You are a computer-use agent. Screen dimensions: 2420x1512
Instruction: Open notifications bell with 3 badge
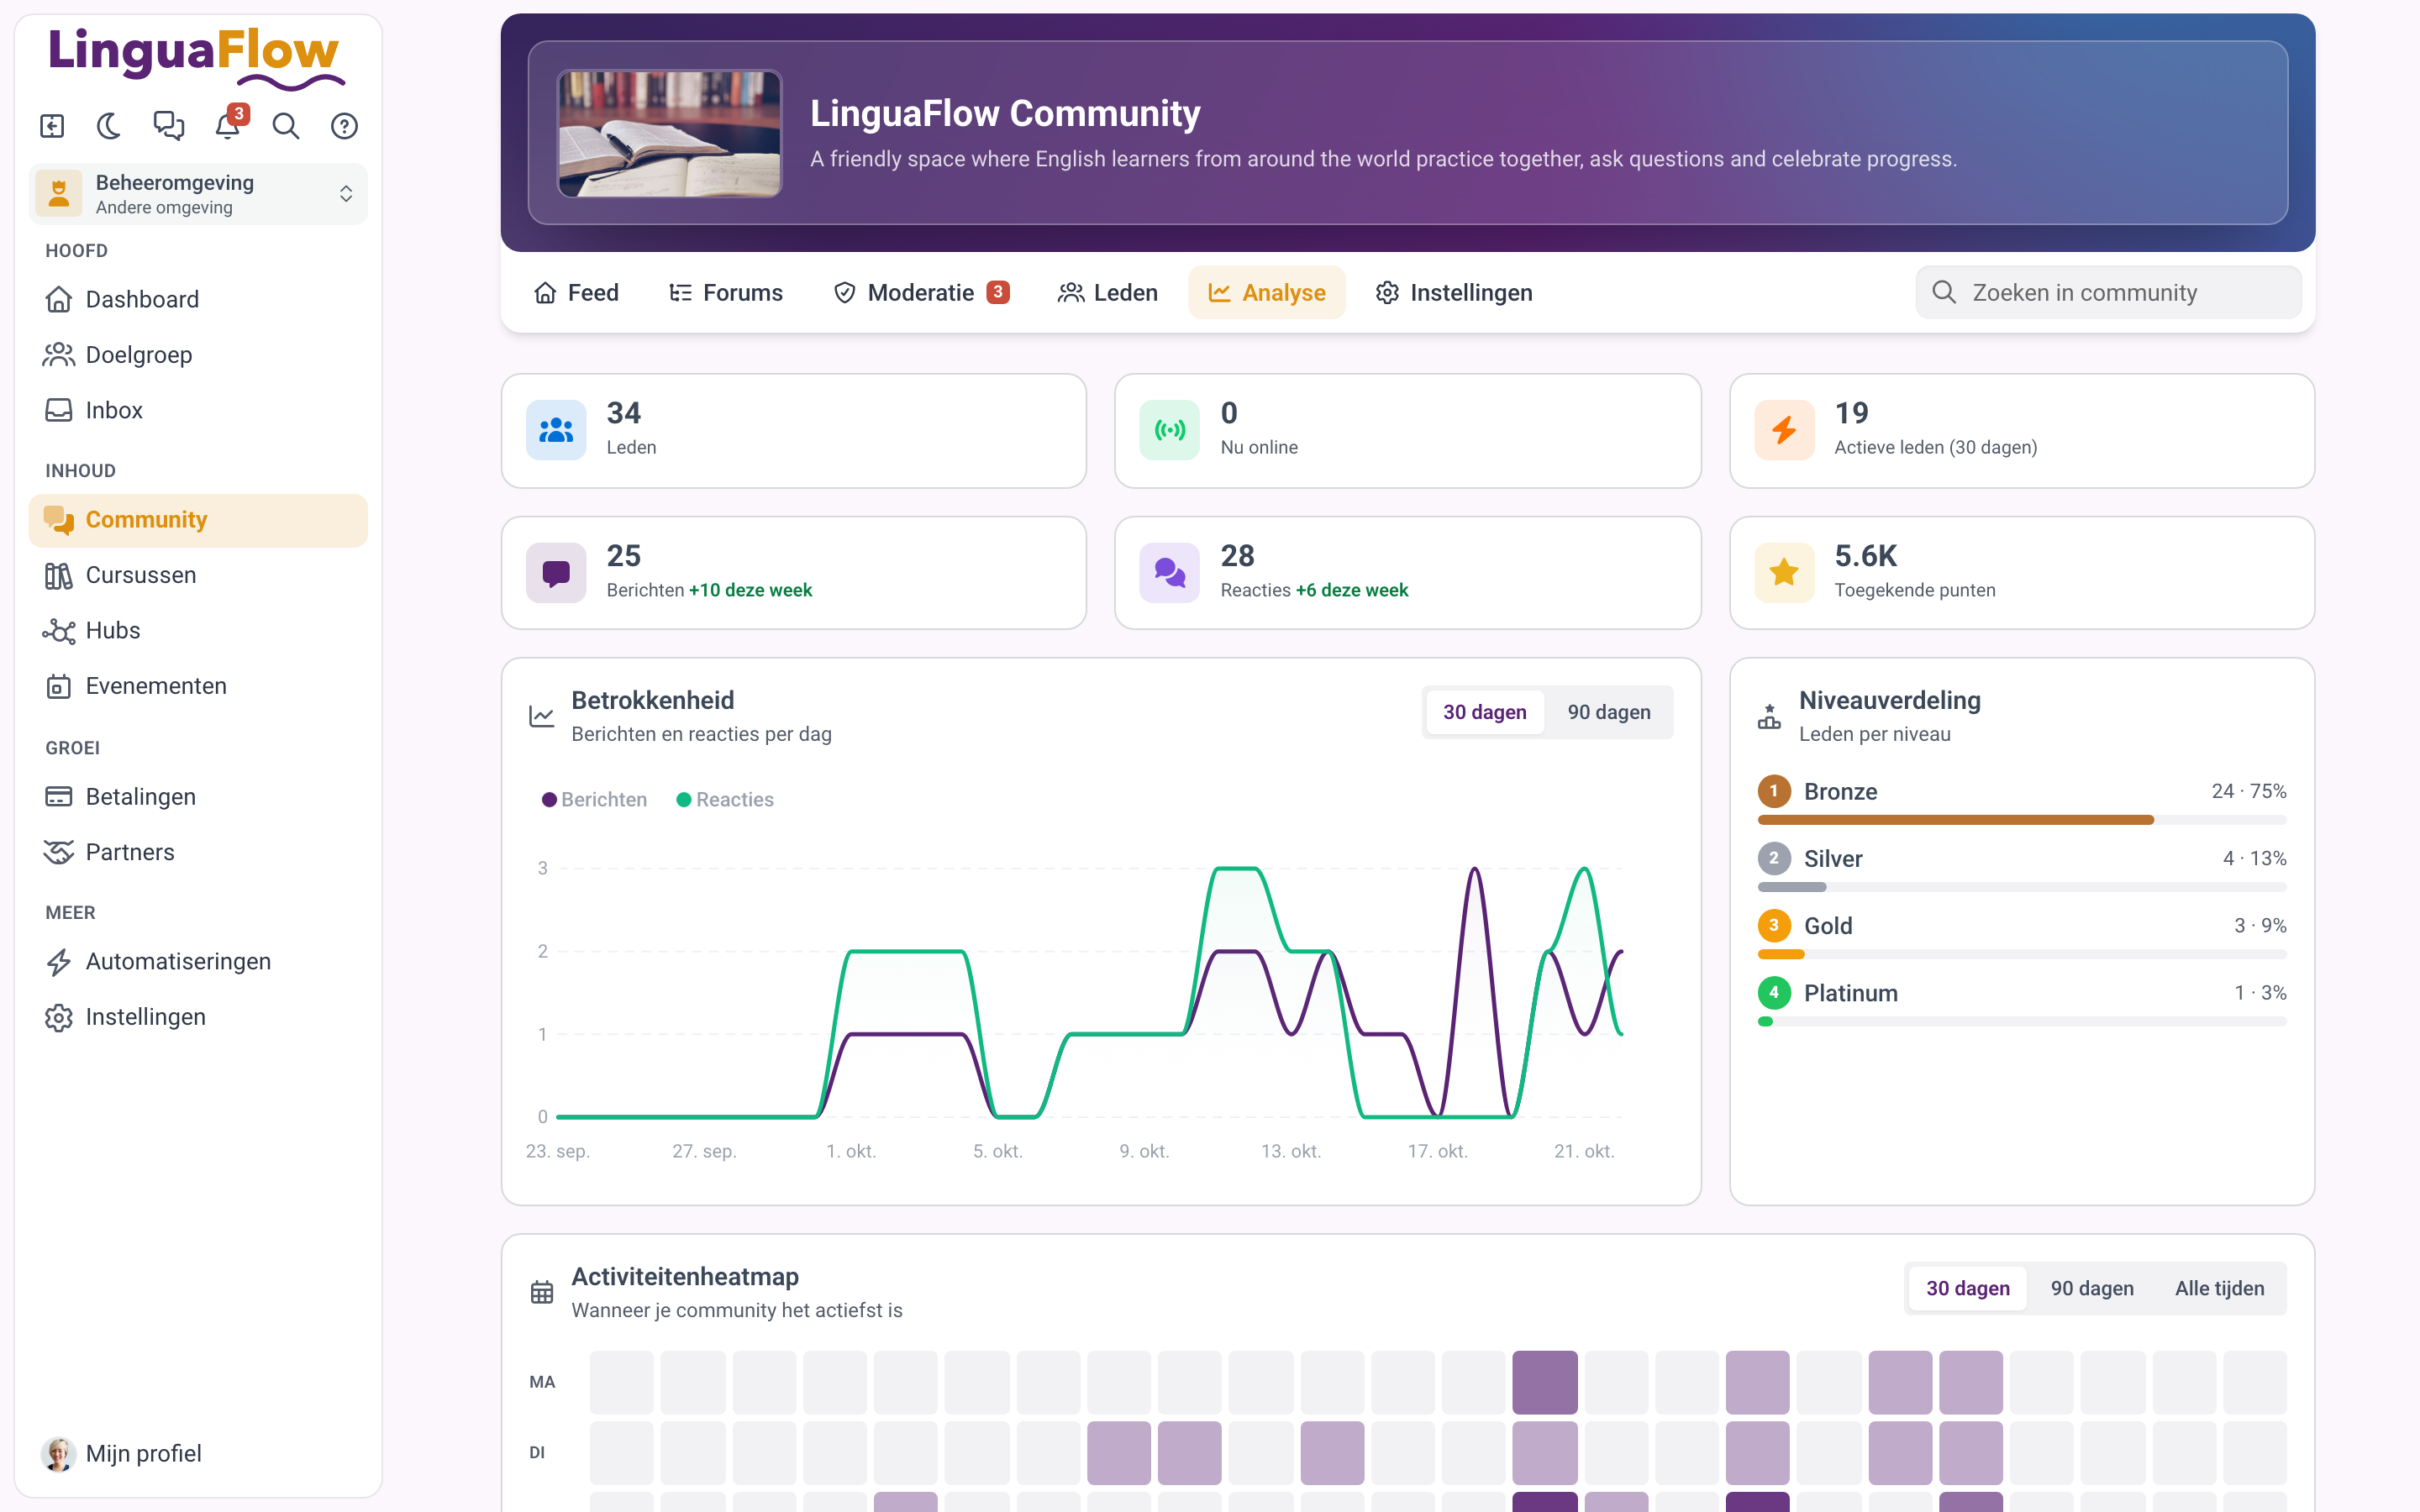(x=229, y=125)
